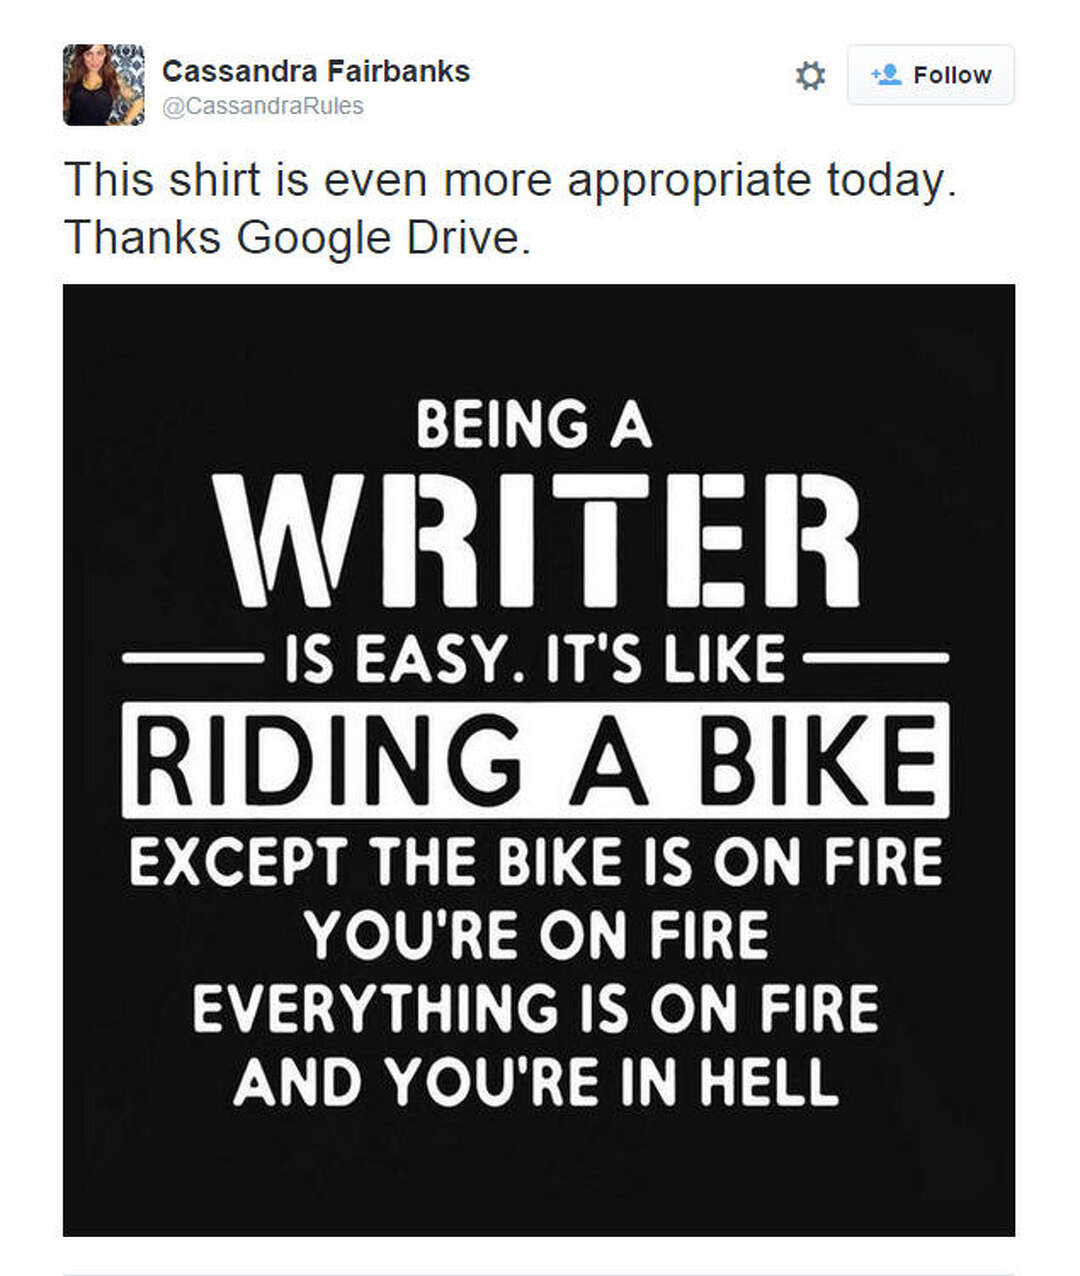The height and width of the screenshot is (1276, 1080).
Task: Click the Cassandra Fairbanks display name
Action: (x=316, y=71)
